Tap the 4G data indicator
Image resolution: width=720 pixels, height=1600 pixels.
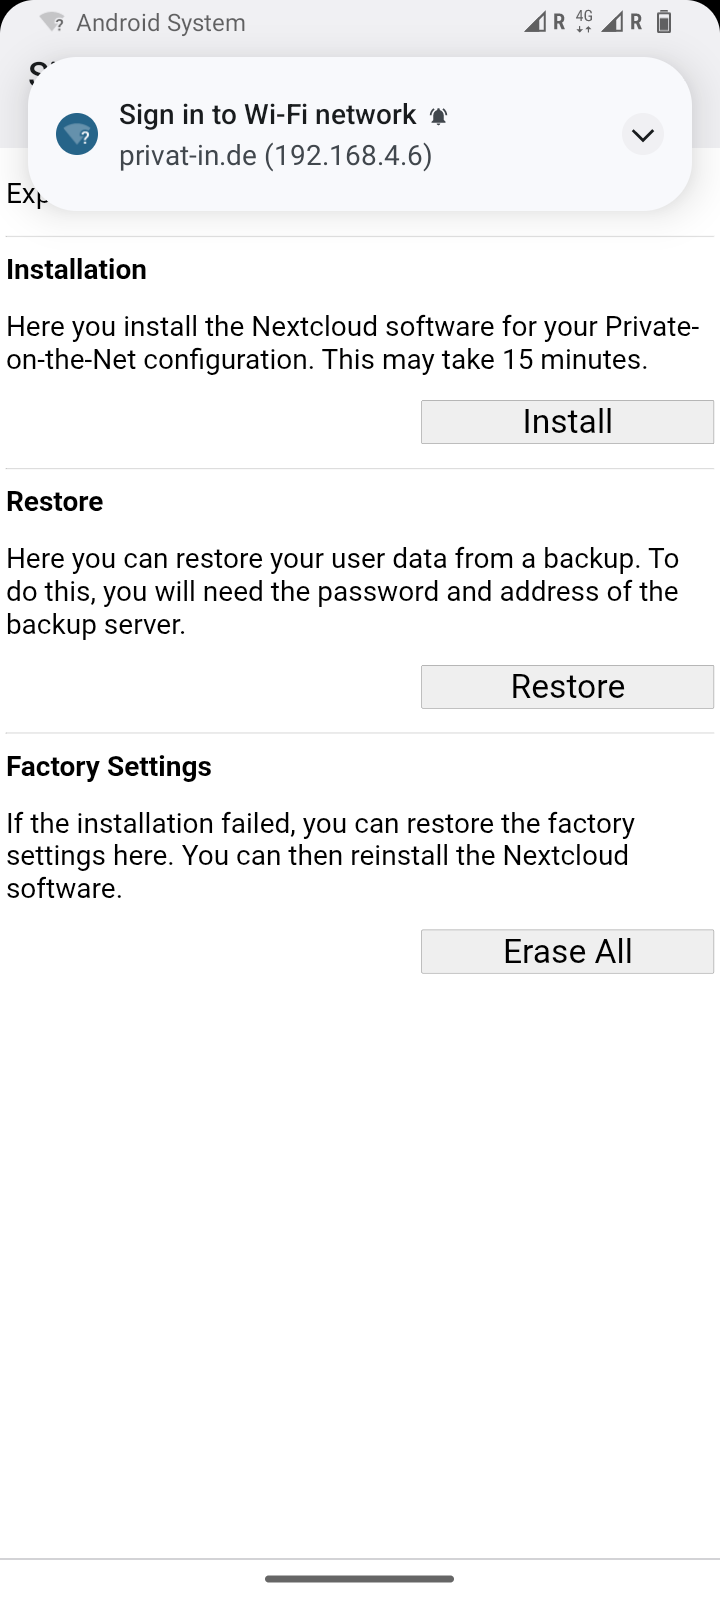[x=584, y=21]
